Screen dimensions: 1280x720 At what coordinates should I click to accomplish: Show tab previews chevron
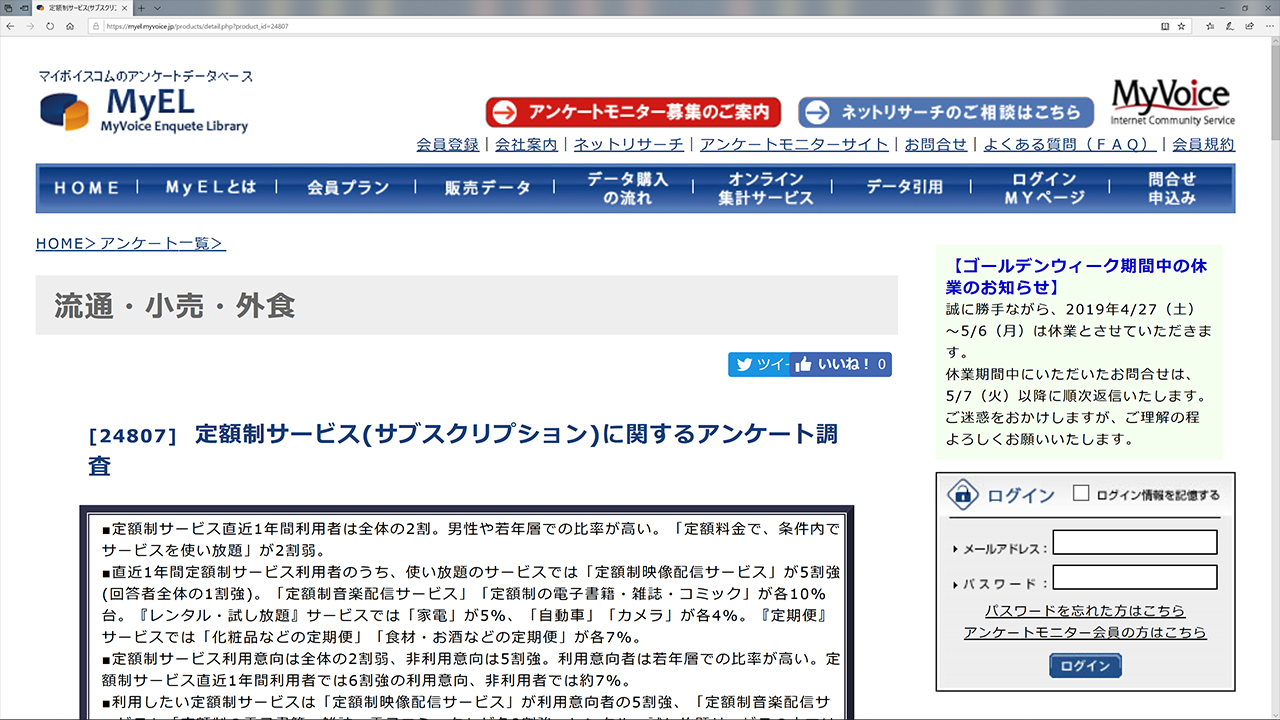[x=155, y=7]
